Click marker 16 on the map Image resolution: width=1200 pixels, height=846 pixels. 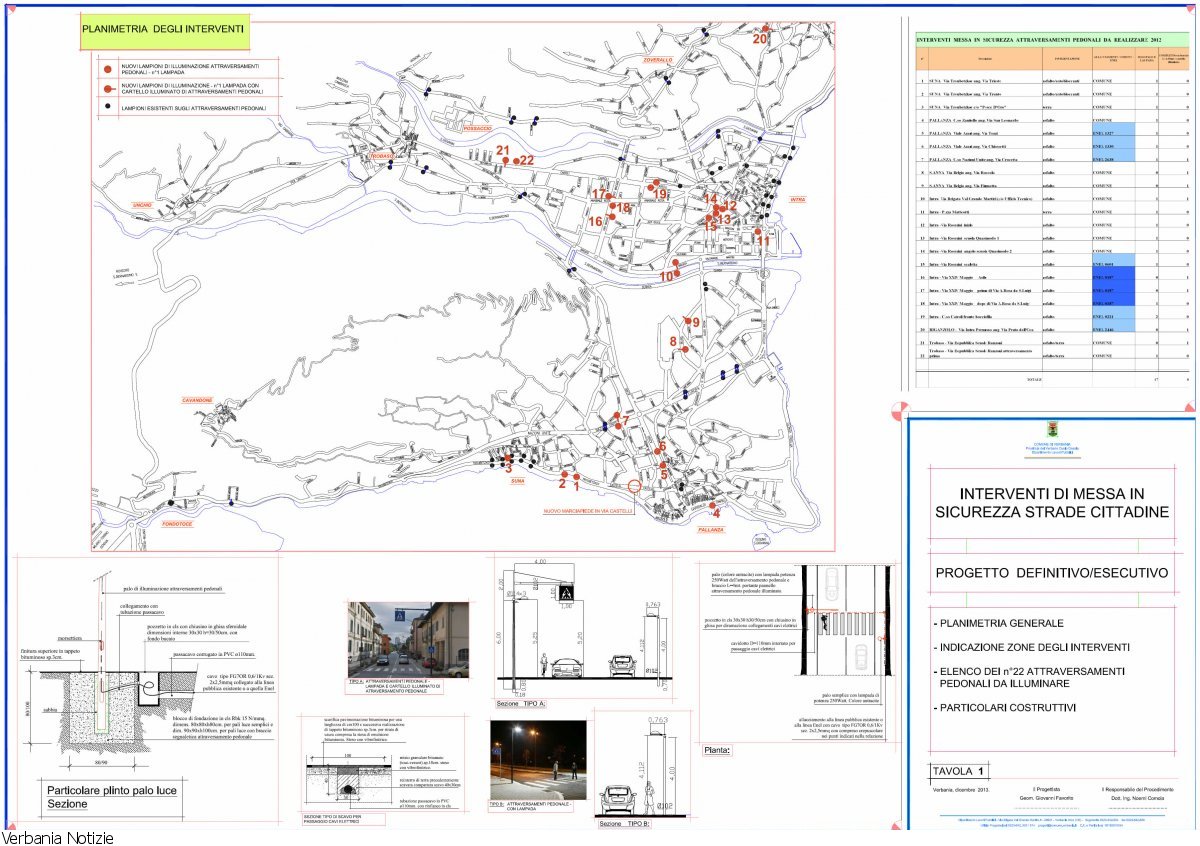point(596,221)
